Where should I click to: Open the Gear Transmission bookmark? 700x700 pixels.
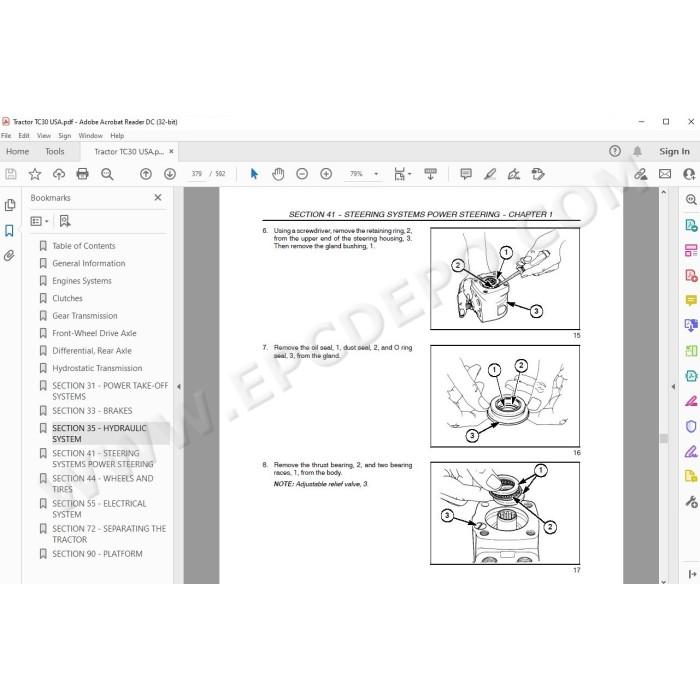[85, 316]
